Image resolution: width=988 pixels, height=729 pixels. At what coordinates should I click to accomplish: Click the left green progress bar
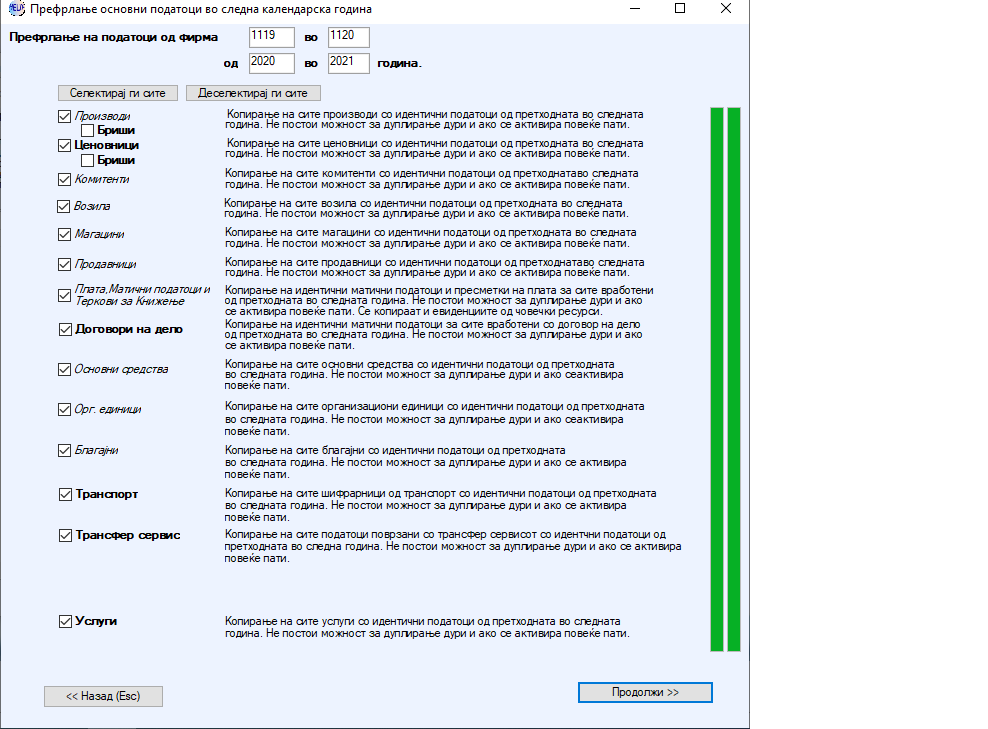717,379
